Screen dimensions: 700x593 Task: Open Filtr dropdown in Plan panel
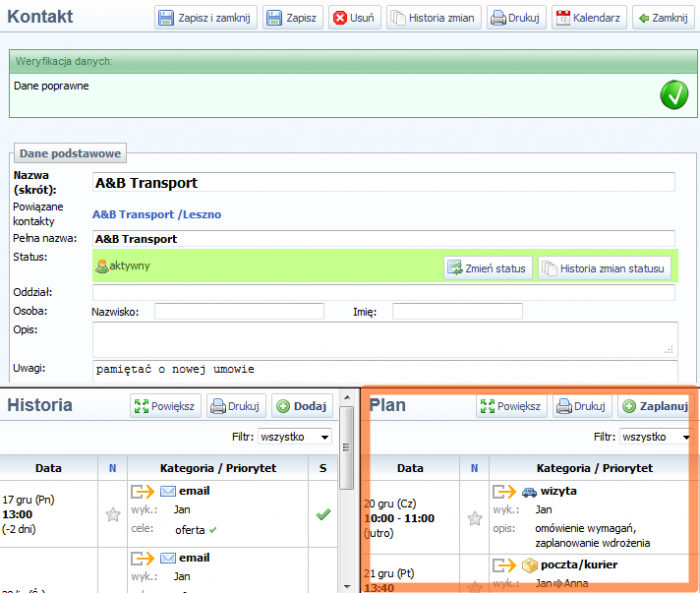pos(655,437)
